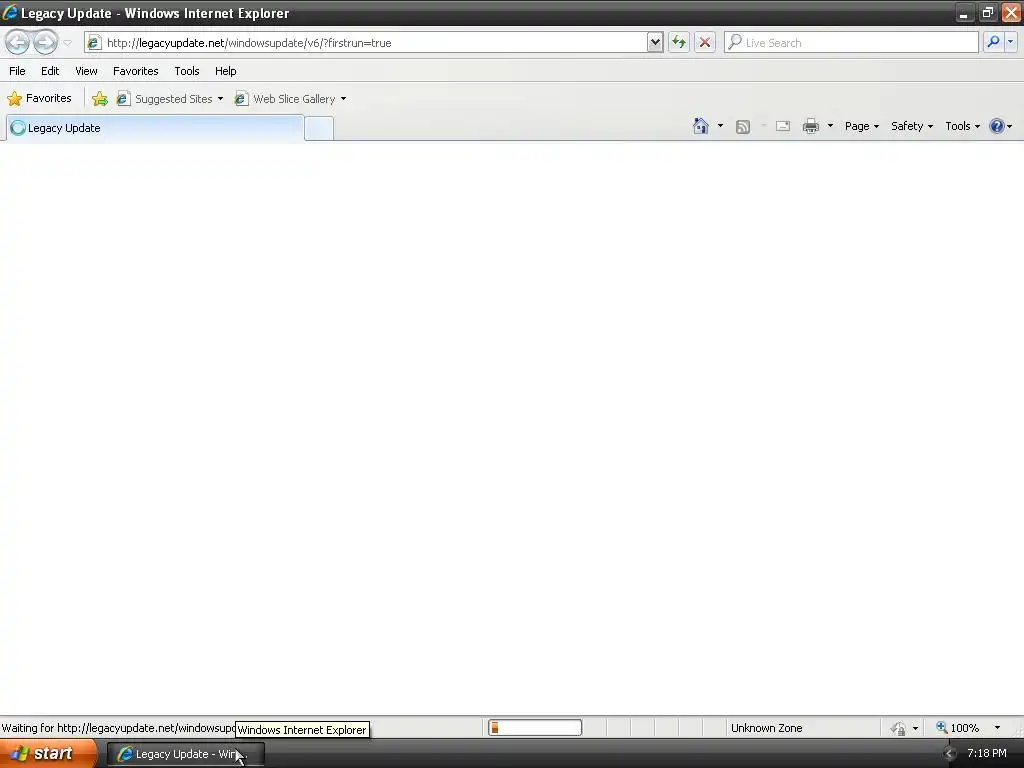Screen dimensions: 1024x768
Task: Click the RSS feeds icon
Action: pyautogui.click(x=743, y=127)
